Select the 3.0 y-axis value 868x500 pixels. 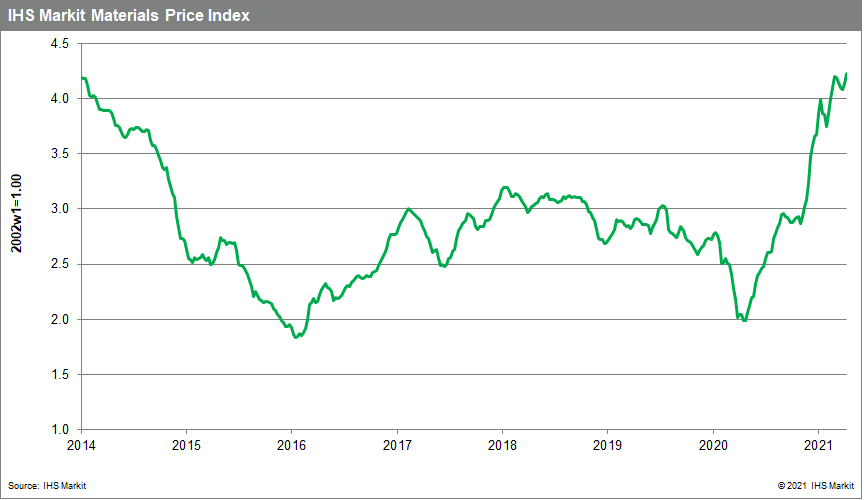[x=59, y=209]
